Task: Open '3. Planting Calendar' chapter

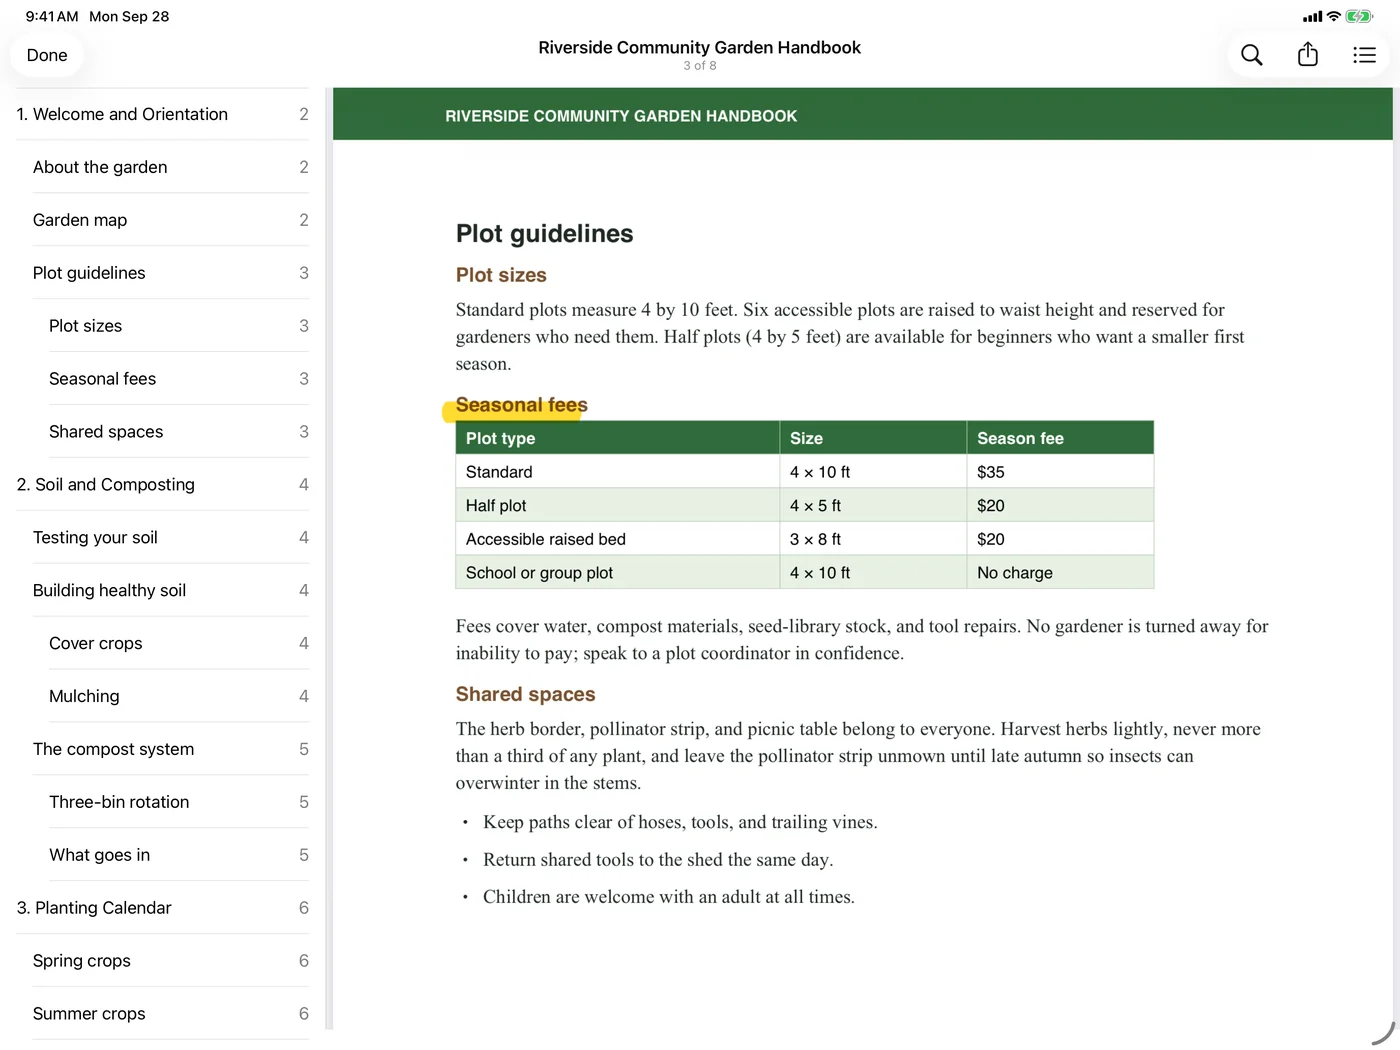Action: coord(162,909)
